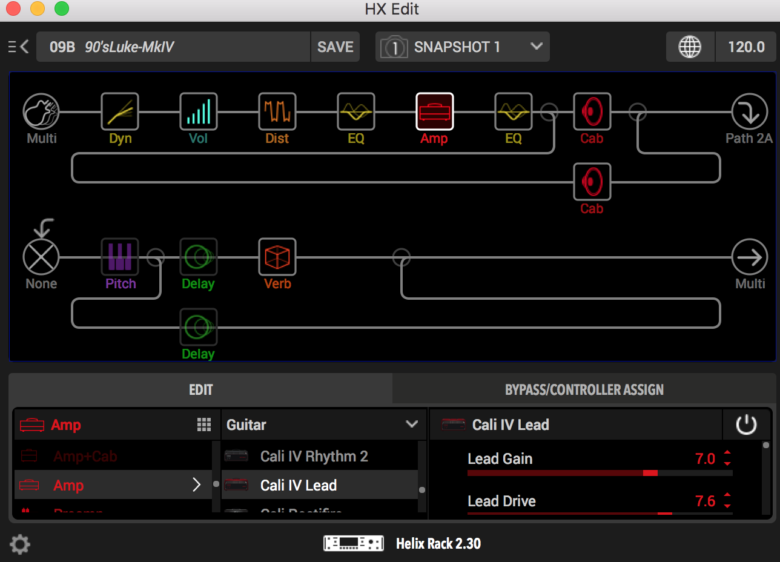Click the Helix Rack device icon

tap(353, 543)
